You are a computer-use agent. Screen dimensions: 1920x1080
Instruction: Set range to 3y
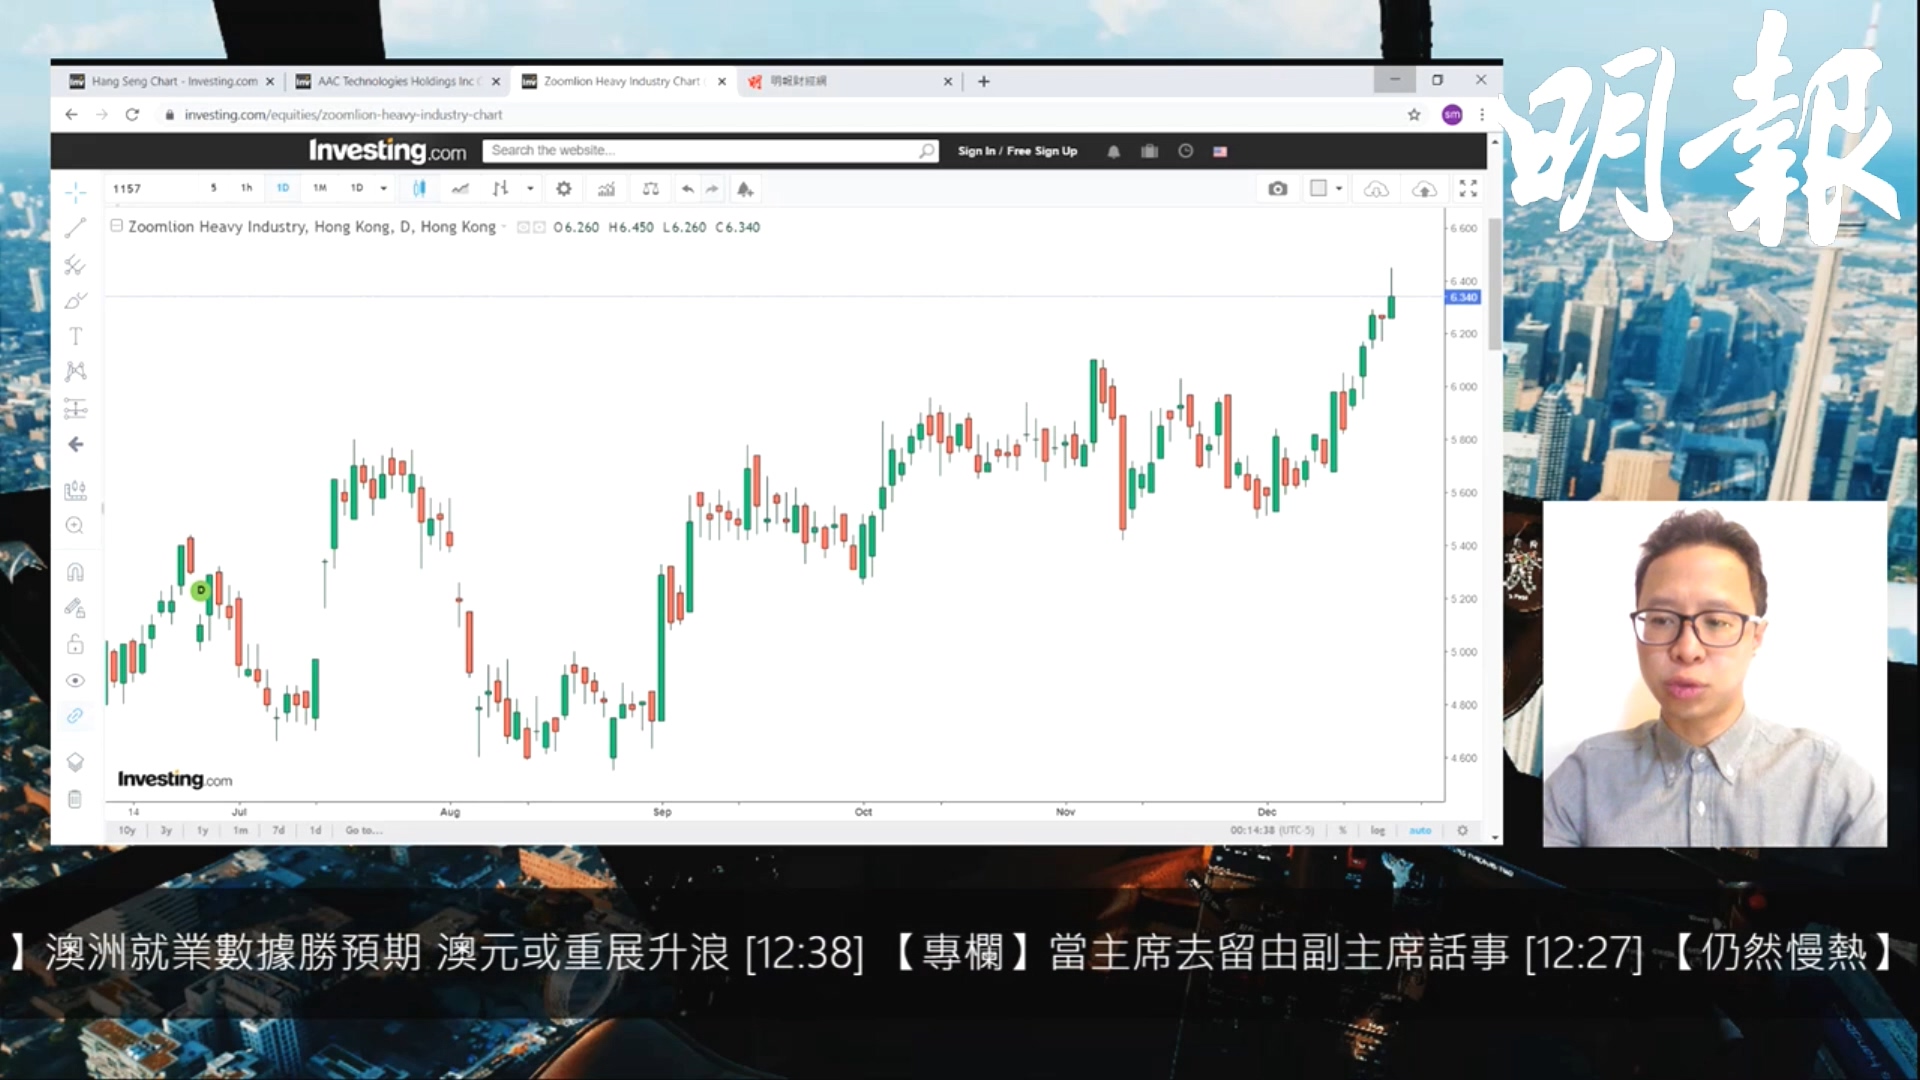pyautogui.click(x=166, y=830)
